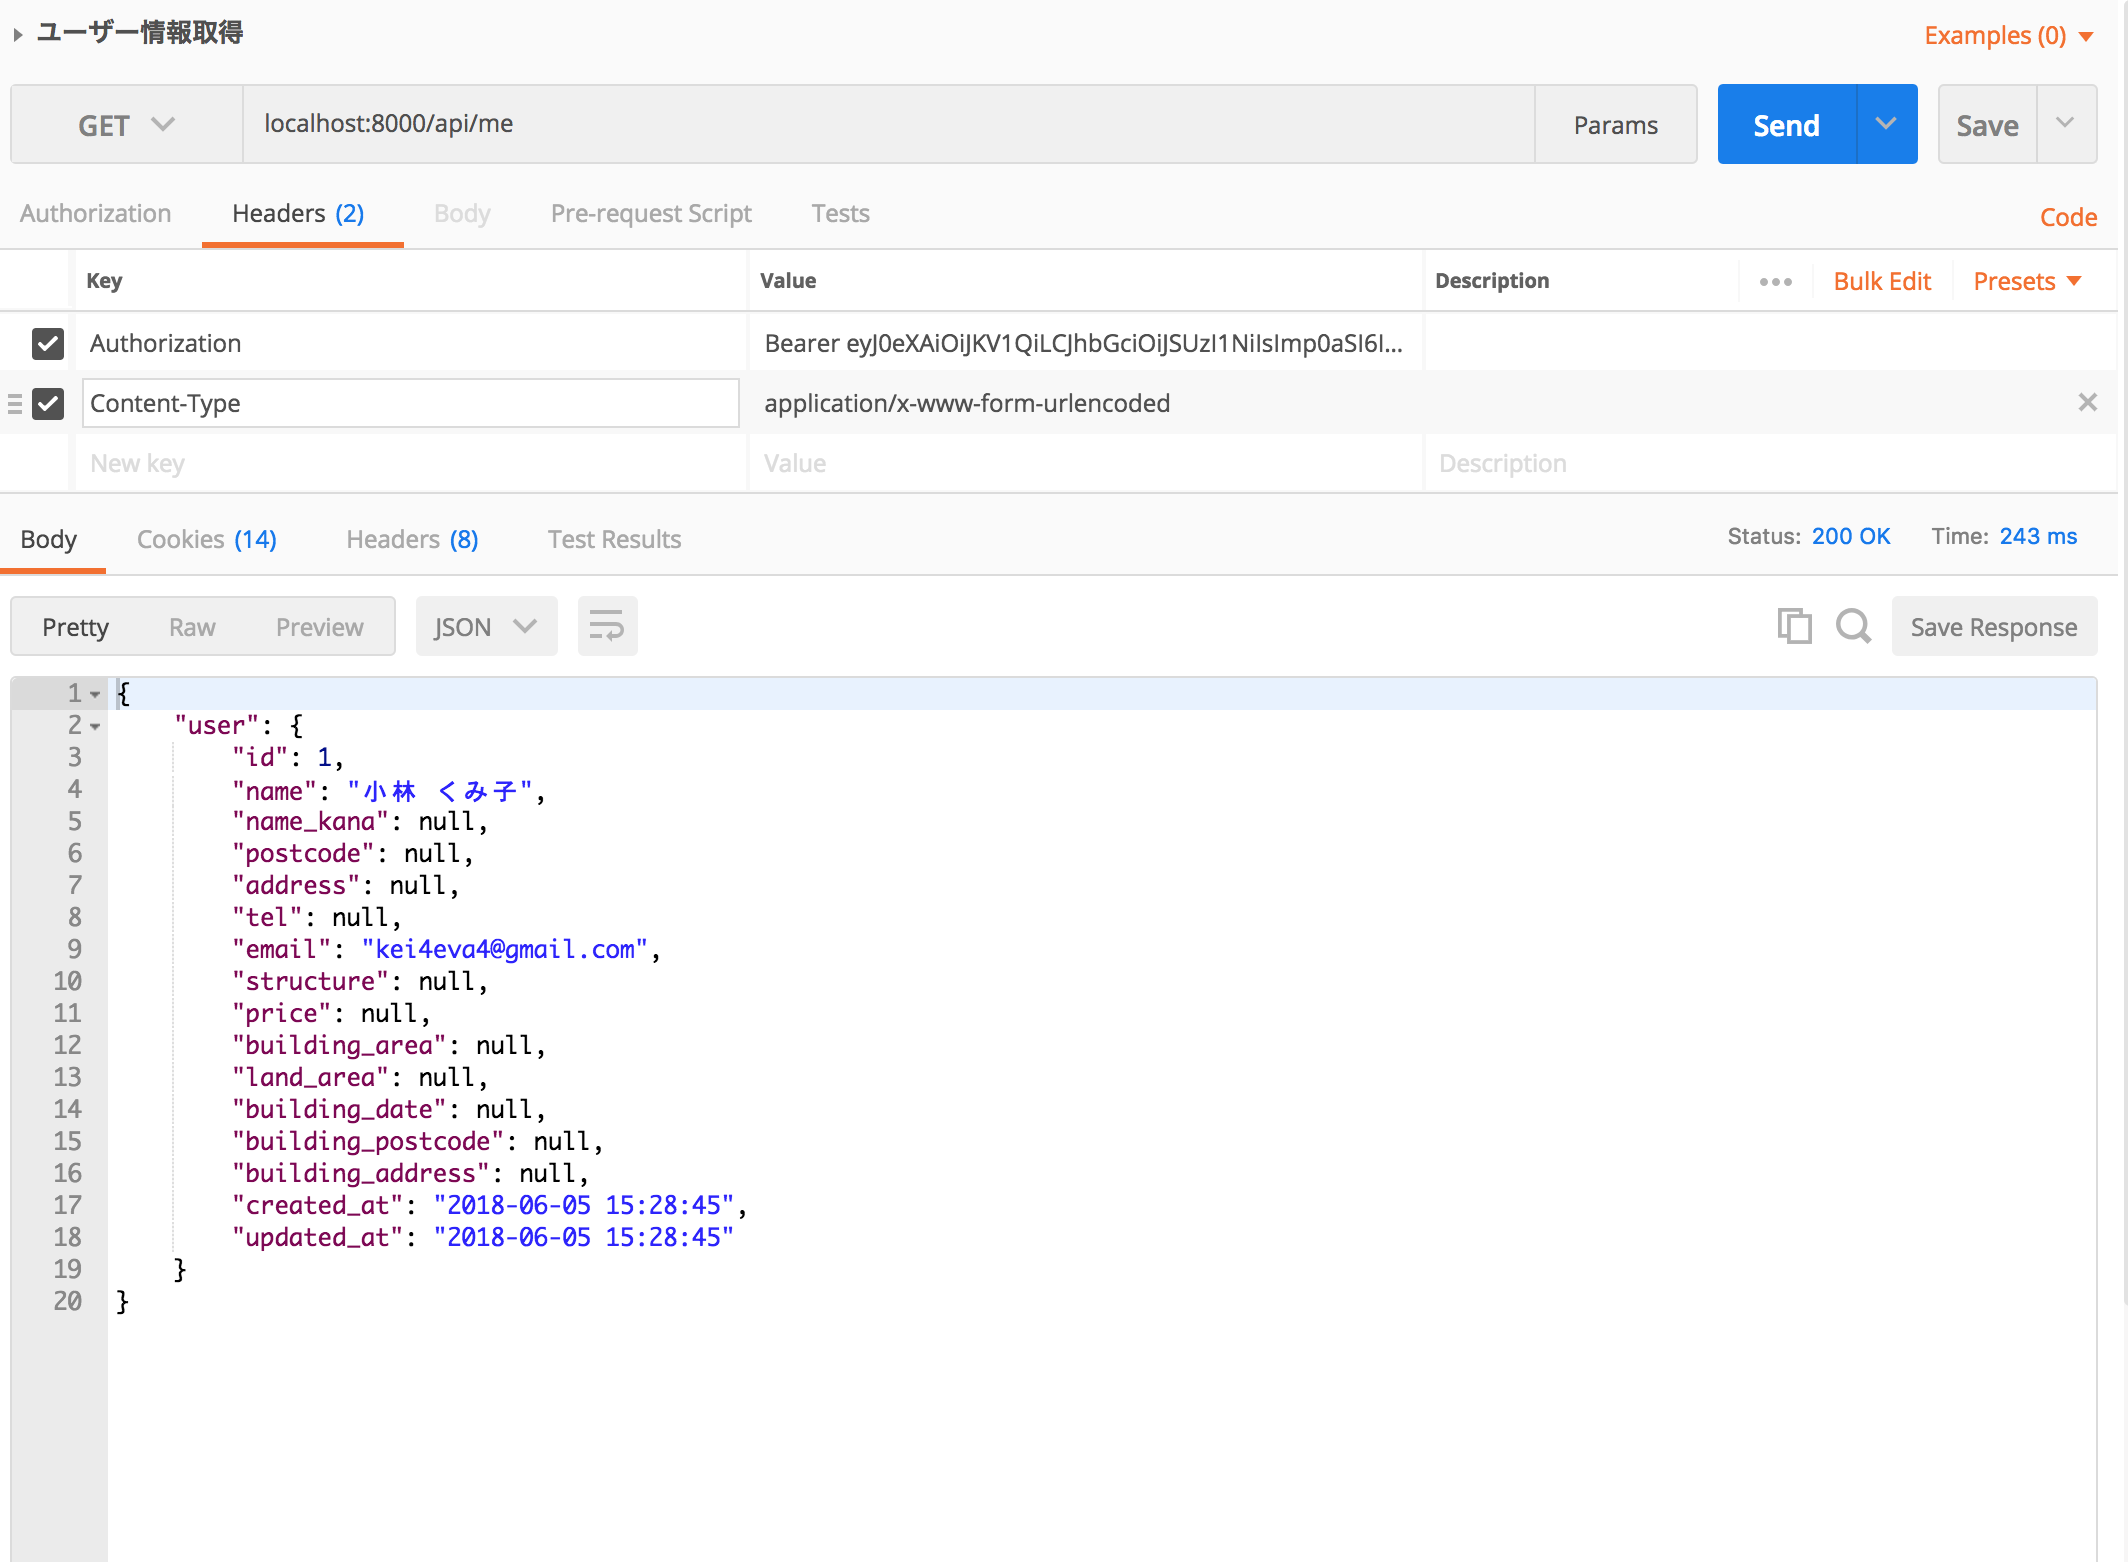Delete the Content-Type header row
The height and width of the screenshot is (1562, 2128).
(x=2087, y=402)
